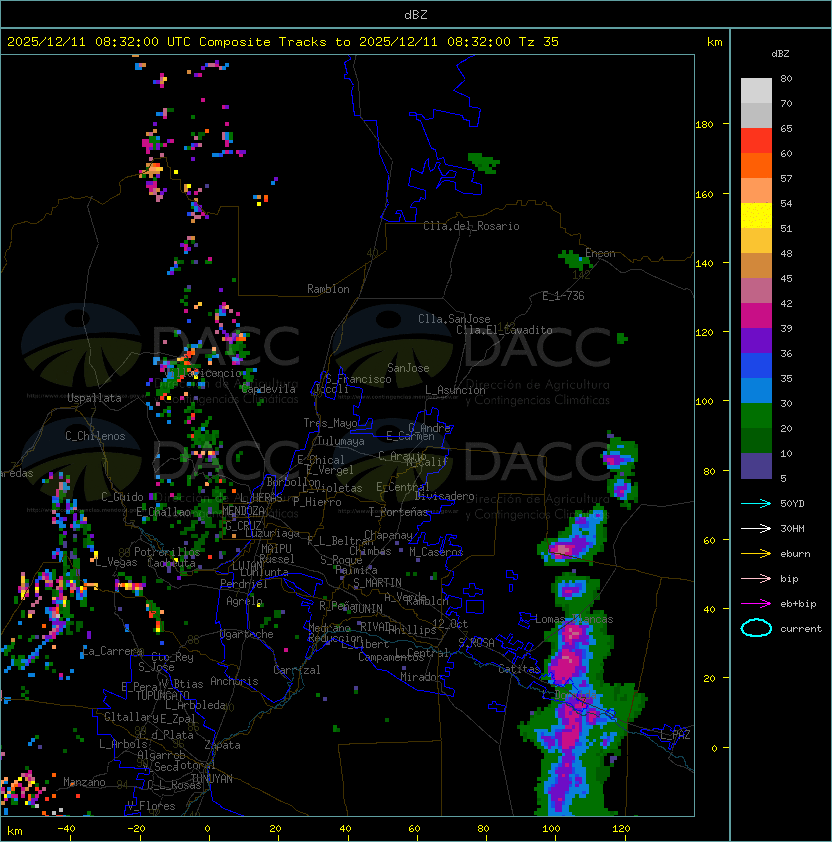Image resolution: width=832 pixels, height=842 pixels.
Task: Click the 'current' legend label
Action: click(801, 628)
